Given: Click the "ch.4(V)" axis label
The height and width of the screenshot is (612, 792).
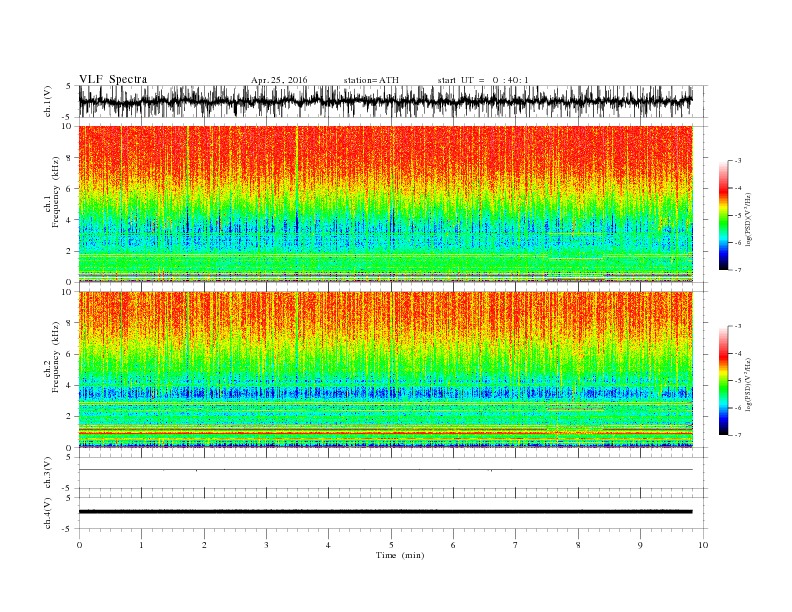Looking at the screenshot, I should click(48, 513).
